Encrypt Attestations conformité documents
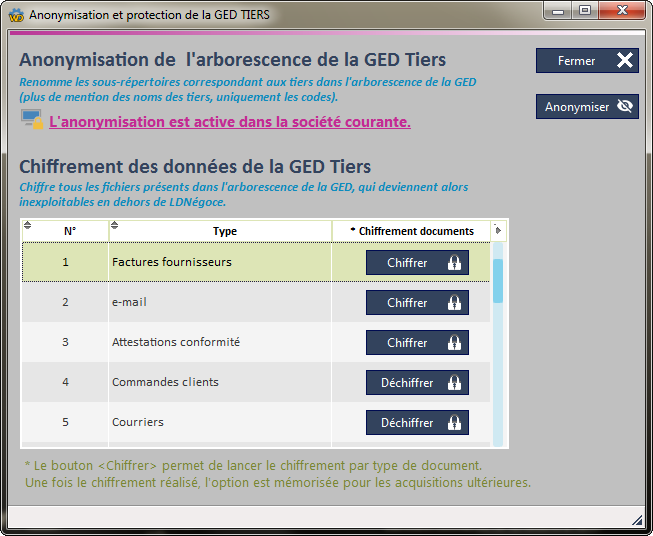This screenshot has height=536, width=653. coord(416,343)
